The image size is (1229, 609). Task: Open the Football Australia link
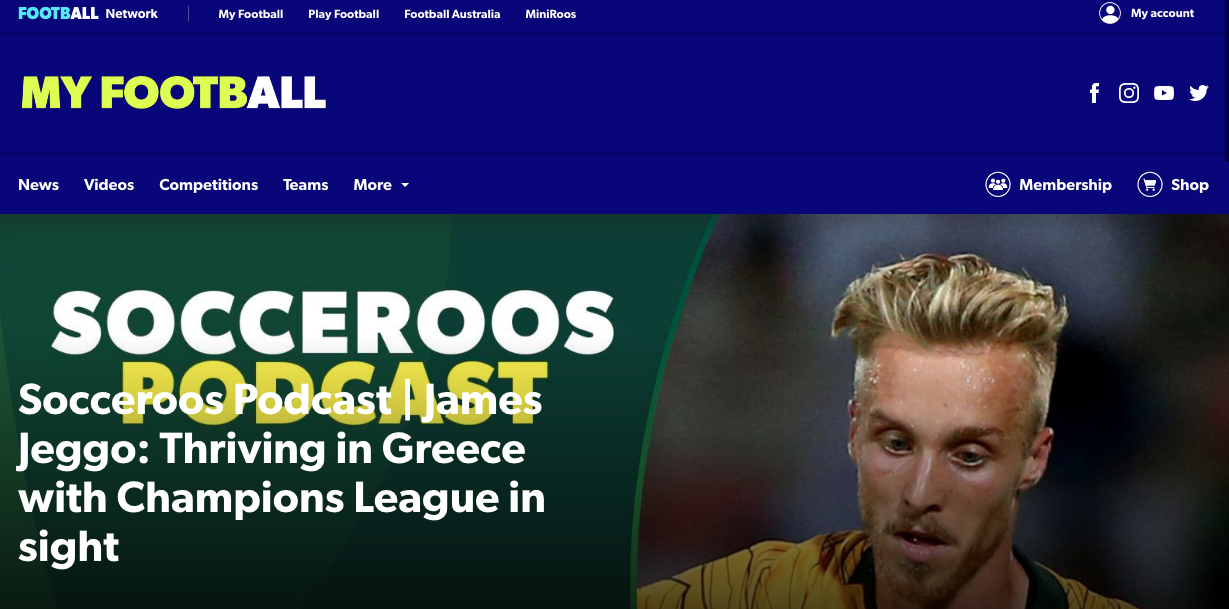452,14
